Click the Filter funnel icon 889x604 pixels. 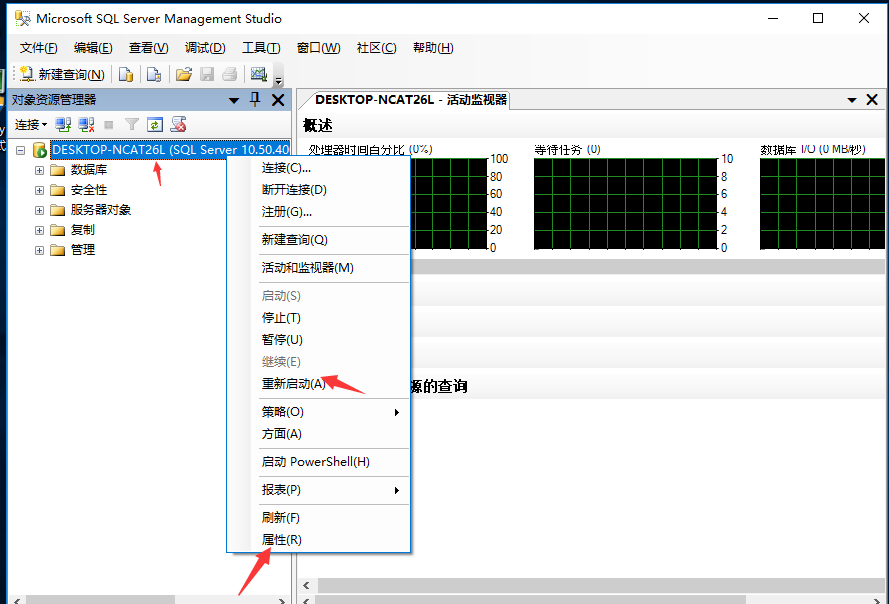(132, 125)
